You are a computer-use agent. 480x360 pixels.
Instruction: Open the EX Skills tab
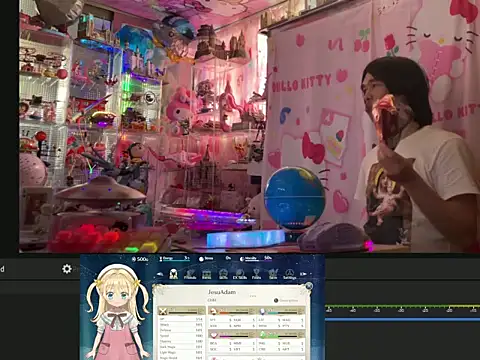pos(240,274)
